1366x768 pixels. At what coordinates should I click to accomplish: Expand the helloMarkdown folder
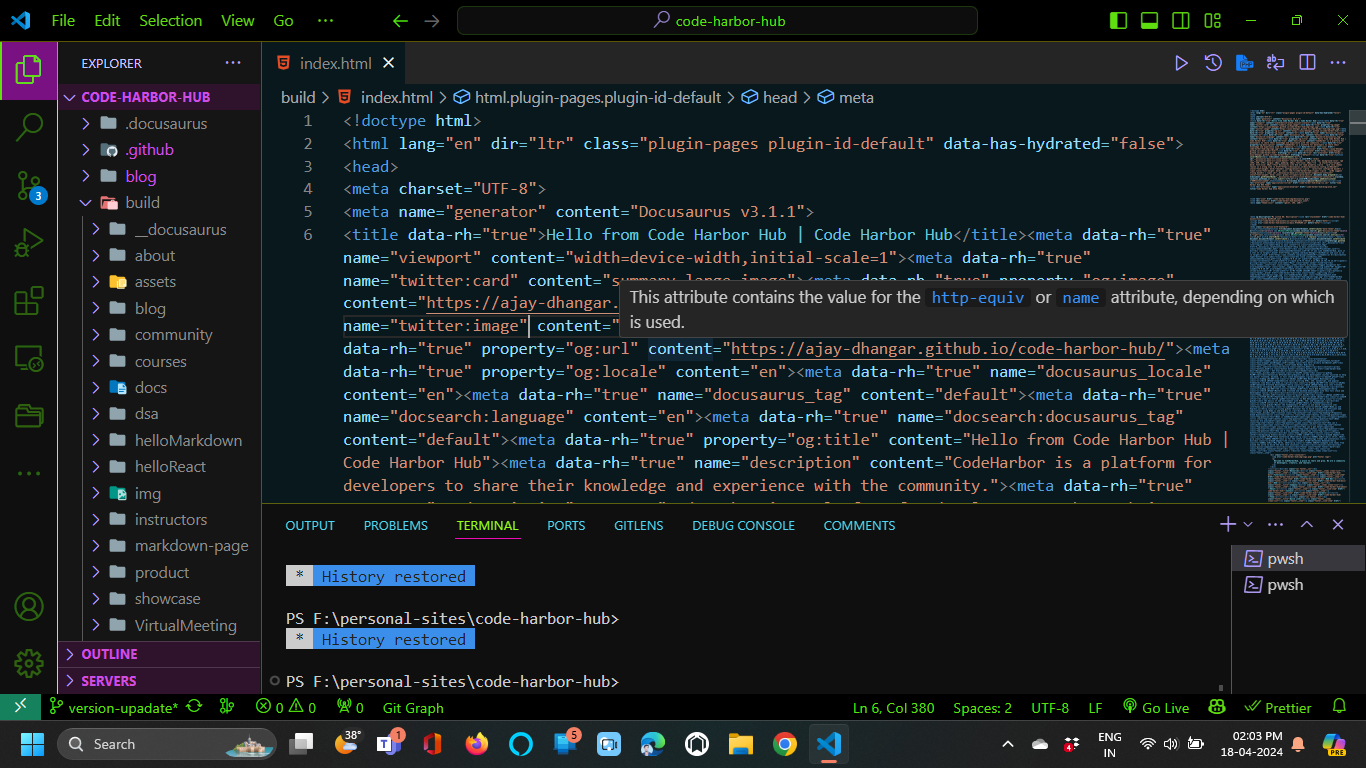click(159, 440)
